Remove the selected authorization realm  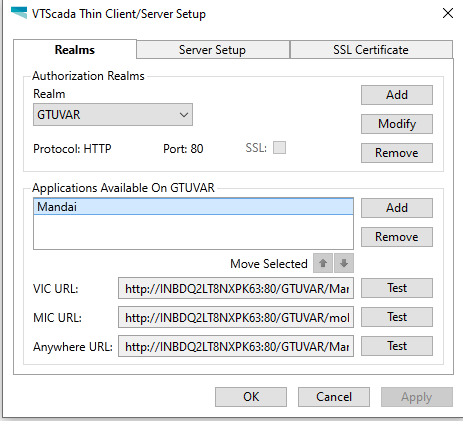coord(397,153)
